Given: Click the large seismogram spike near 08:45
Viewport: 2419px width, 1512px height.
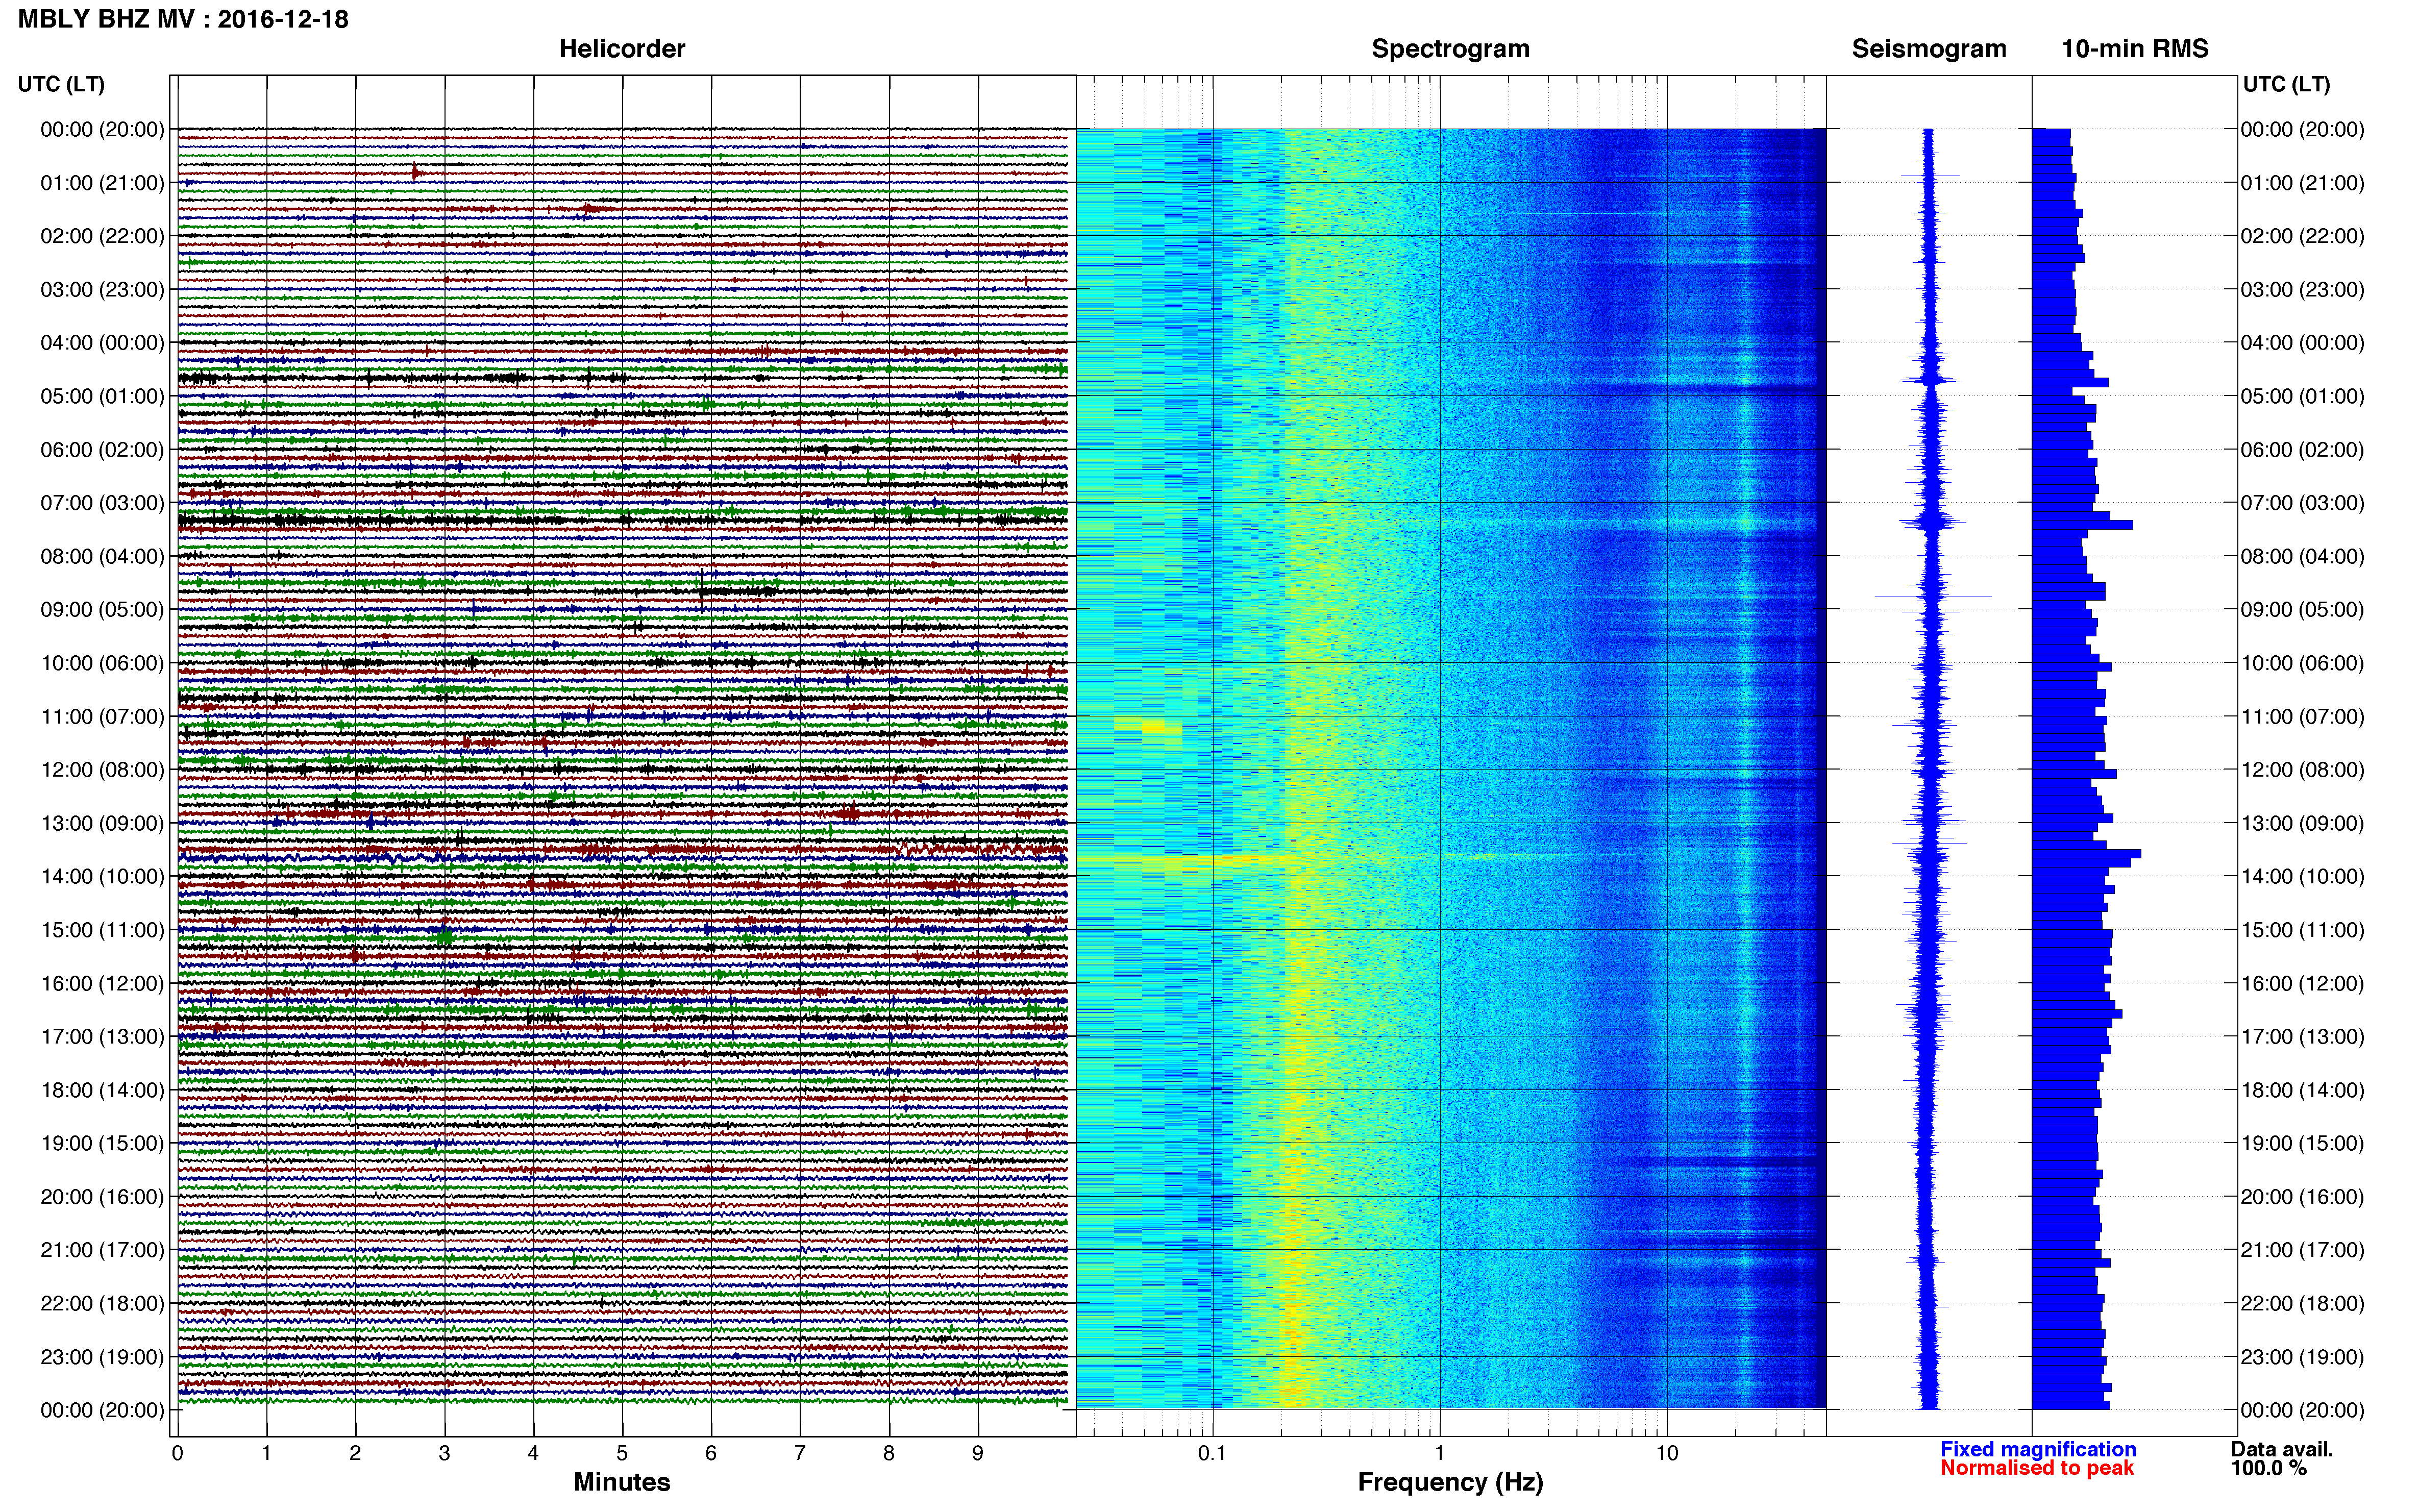Looking at the screenshot, I should pos(1933,597).
